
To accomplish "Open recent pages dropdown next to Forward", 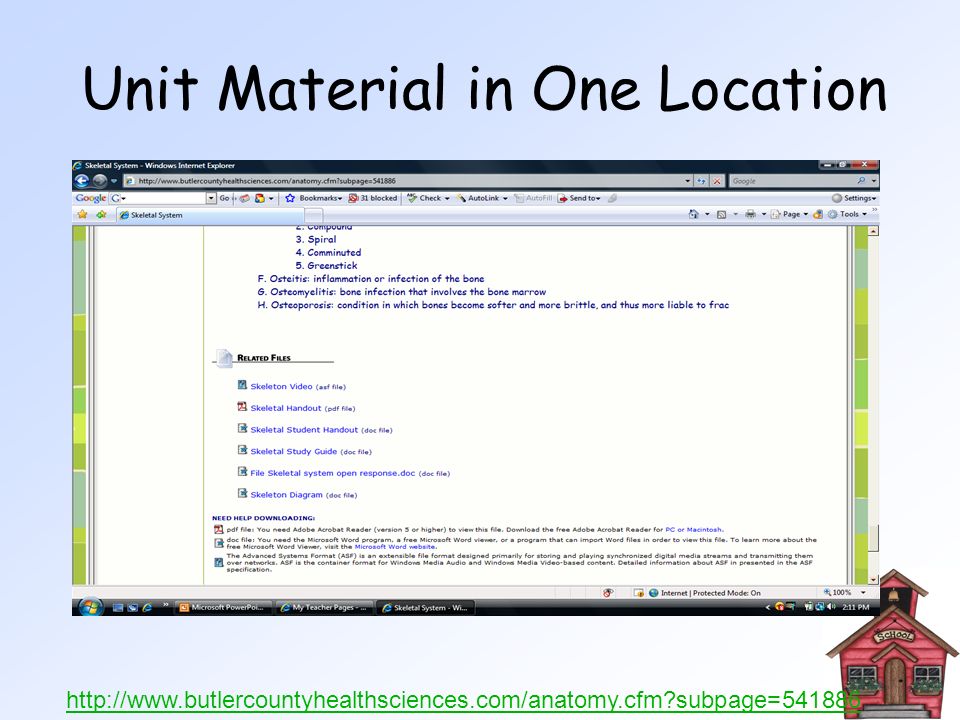I will click(114, 181).
